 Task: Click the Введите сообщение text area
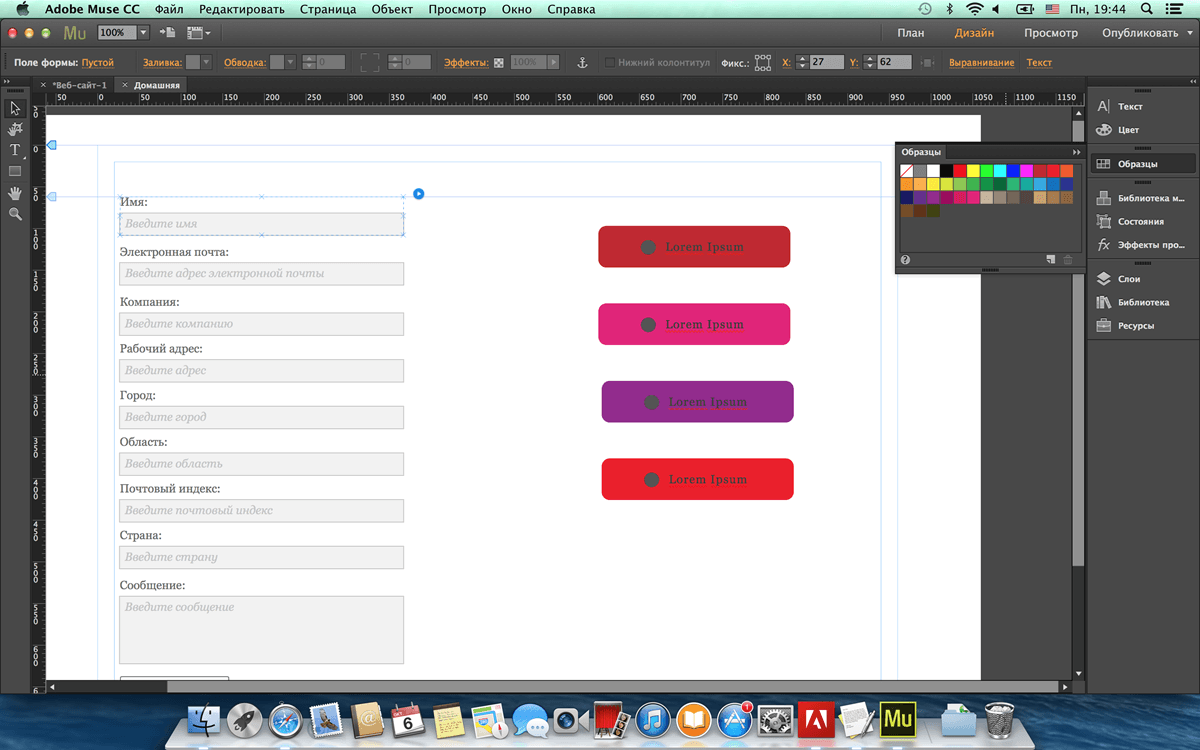pos(262,630)
